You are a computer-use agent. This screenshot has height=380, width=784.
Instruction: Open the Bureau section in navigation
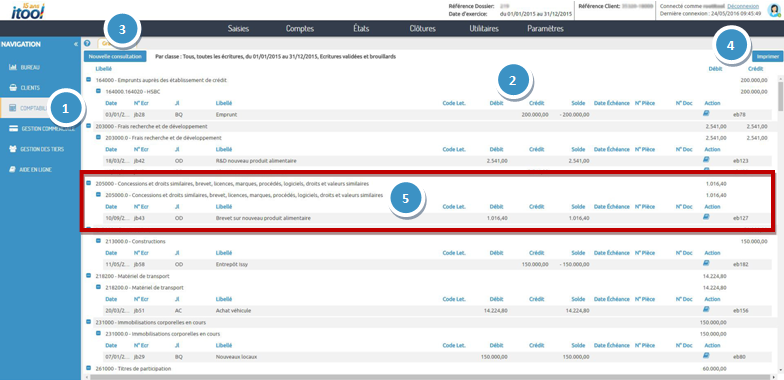[24, 67]
